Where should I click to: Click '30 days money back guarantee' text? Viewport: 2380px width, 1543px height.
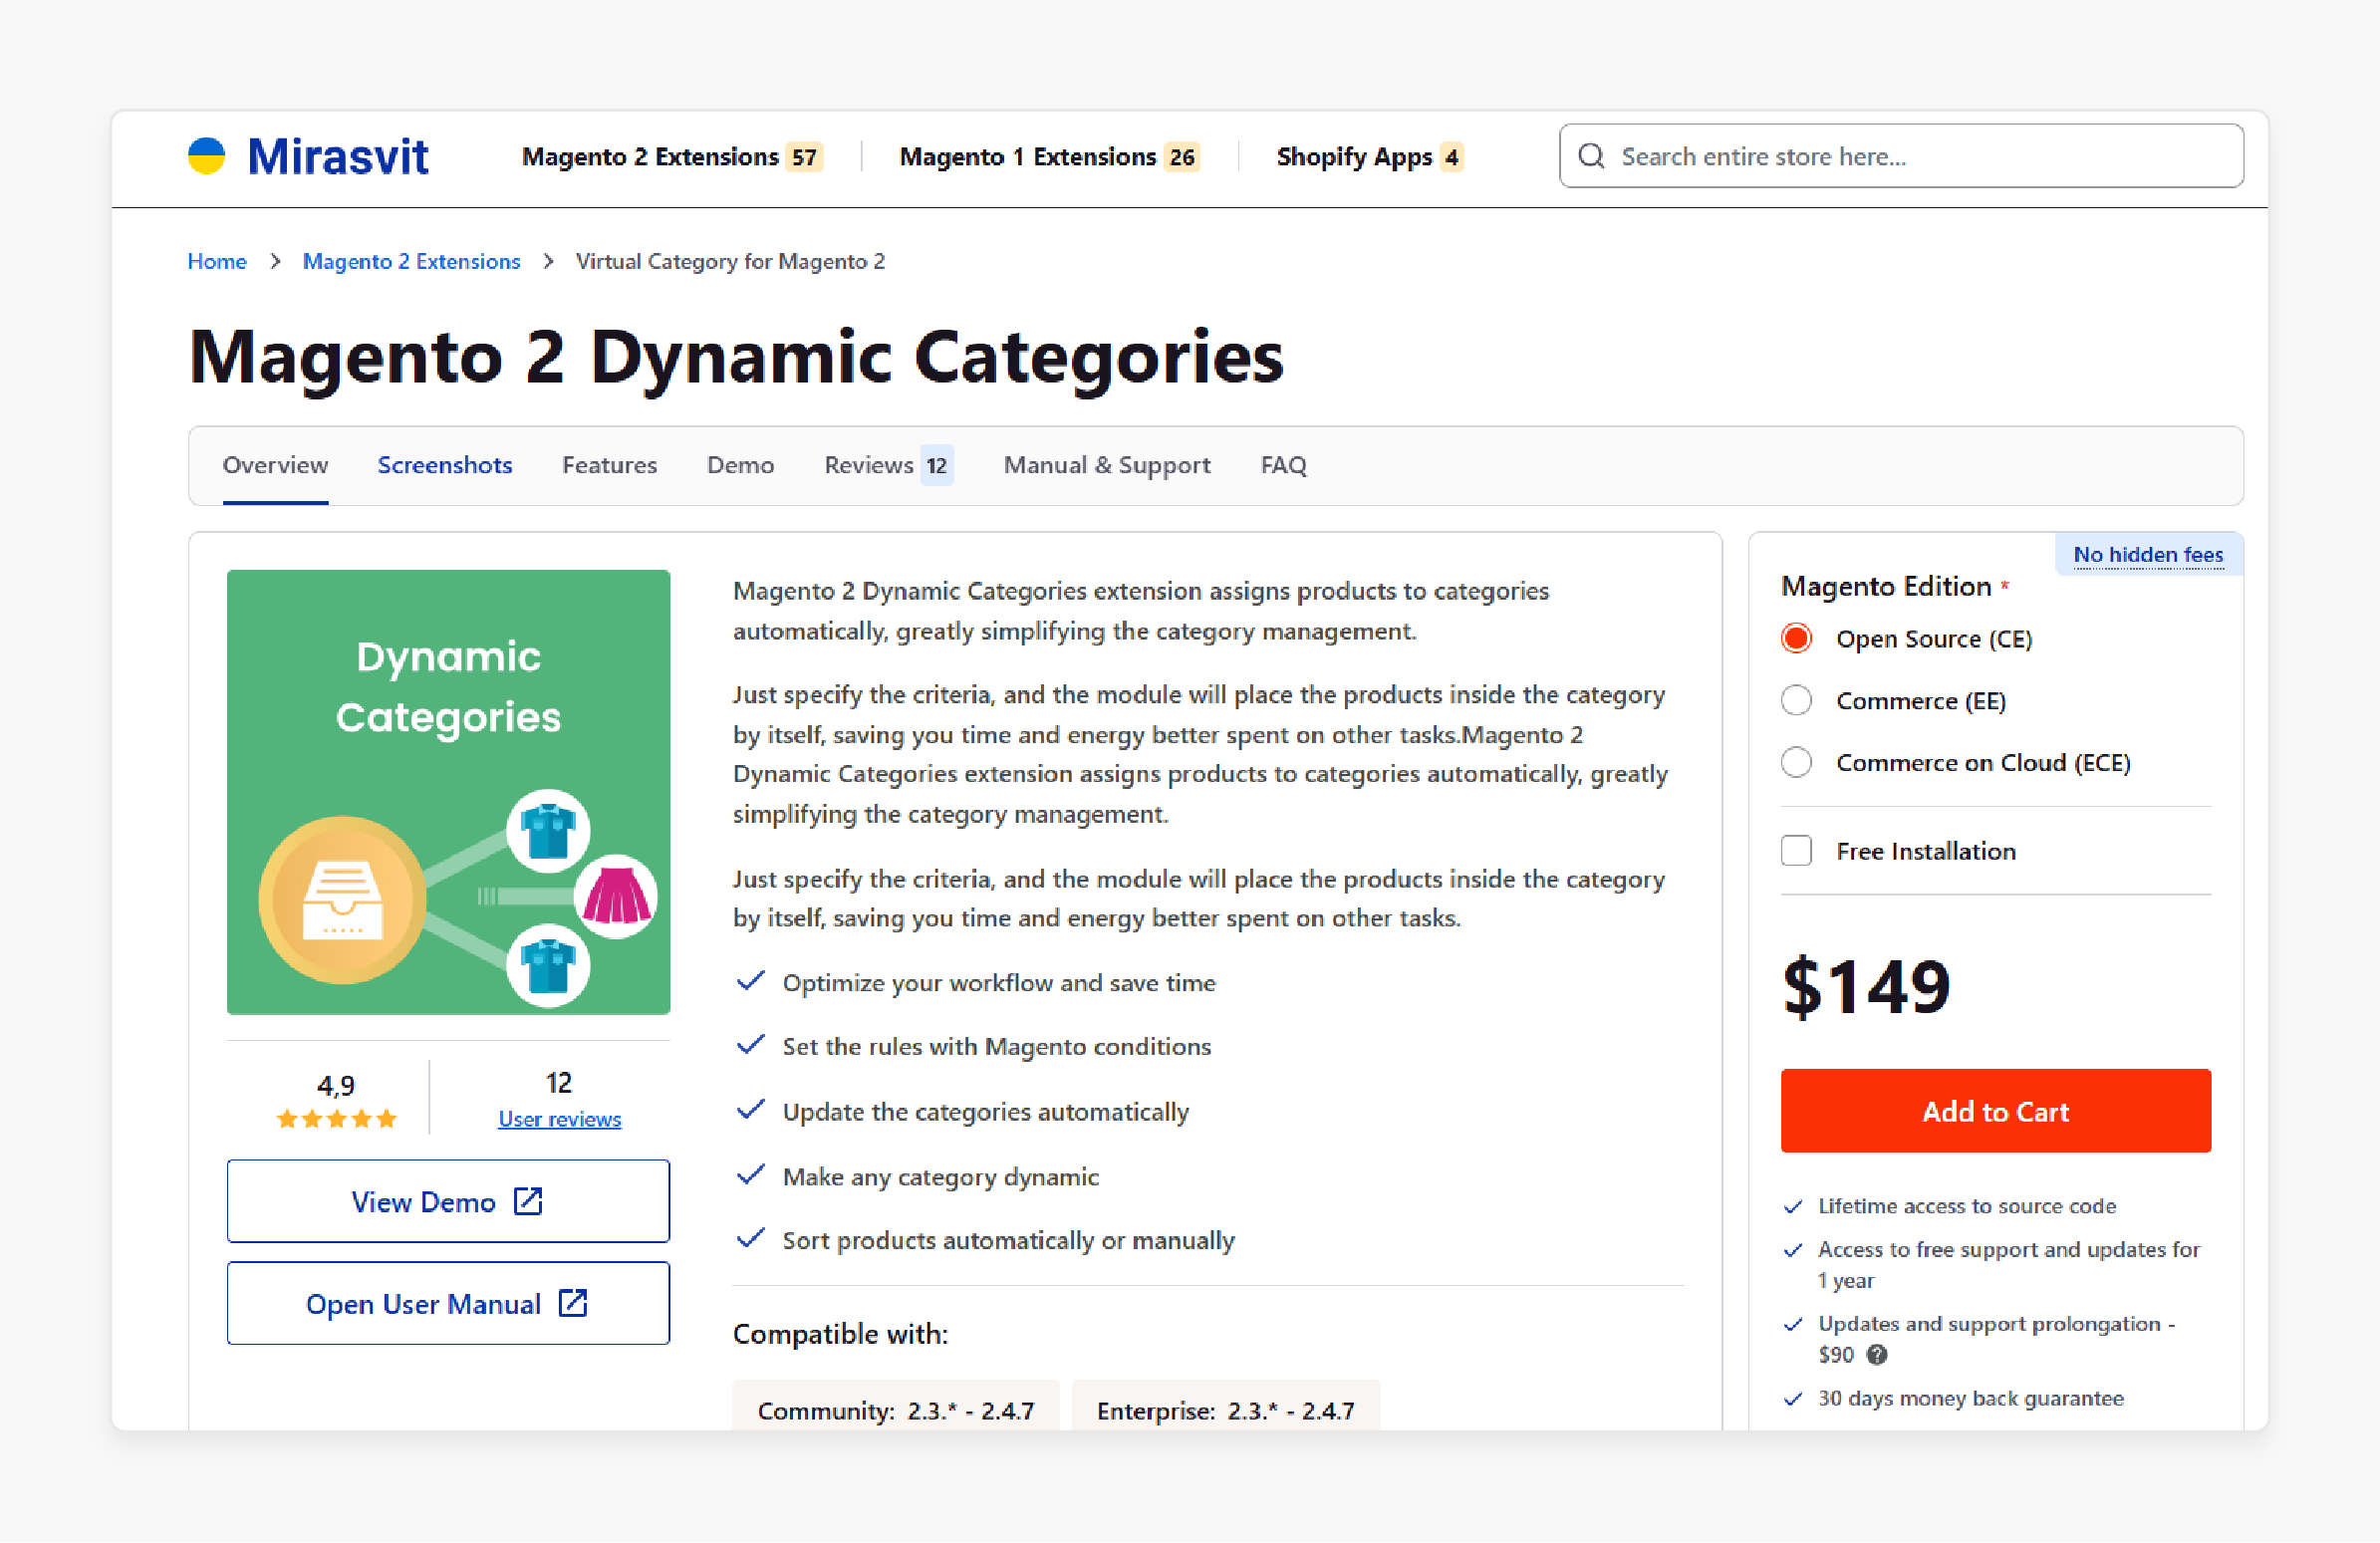point(1970,1398)
